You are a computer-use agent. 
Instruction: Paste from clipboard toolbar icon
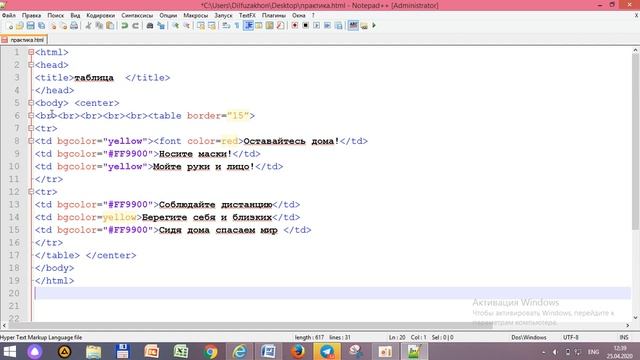pos(110,26)
